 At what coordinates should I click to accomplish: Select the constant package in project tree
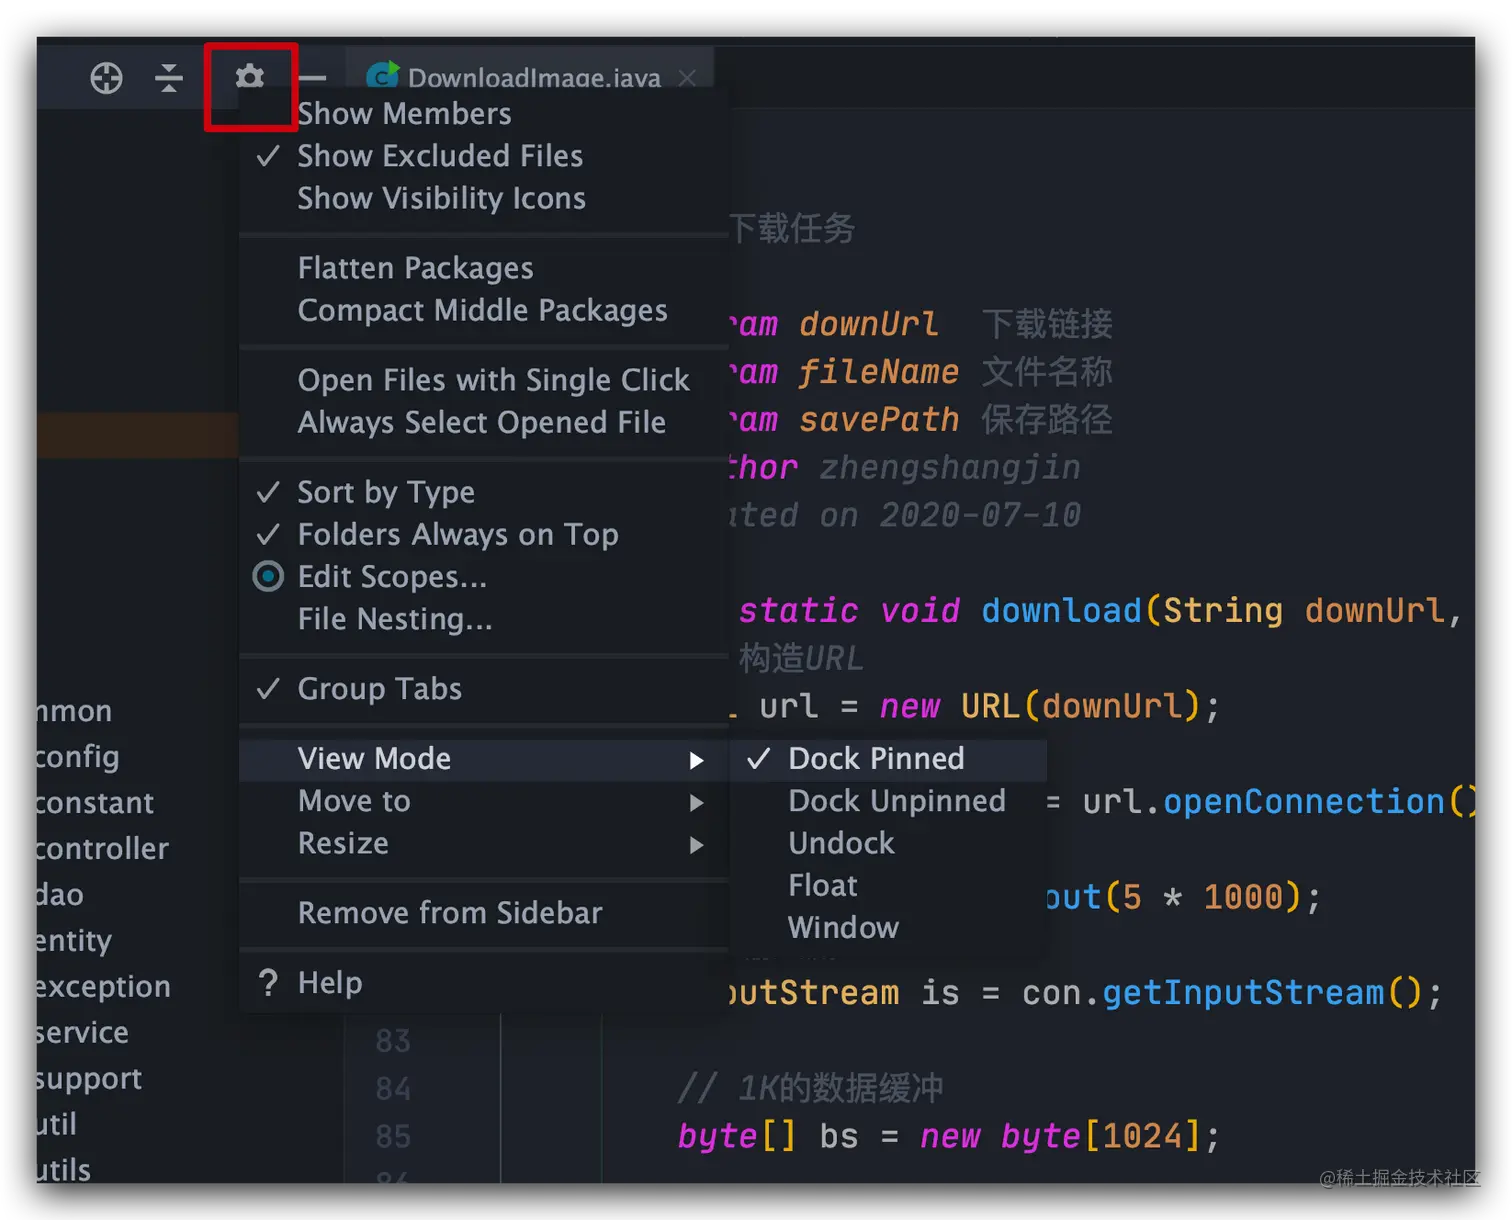click(x=95, y=802)
